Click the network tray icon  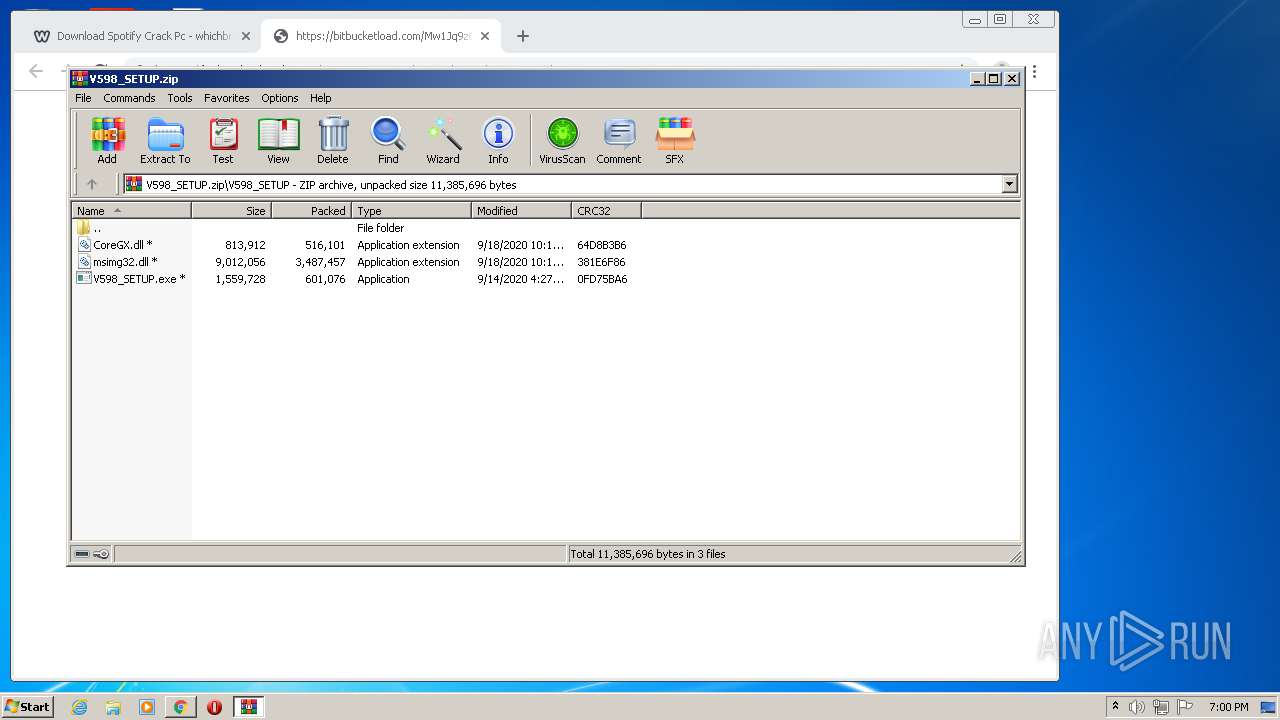[1161, 707]
